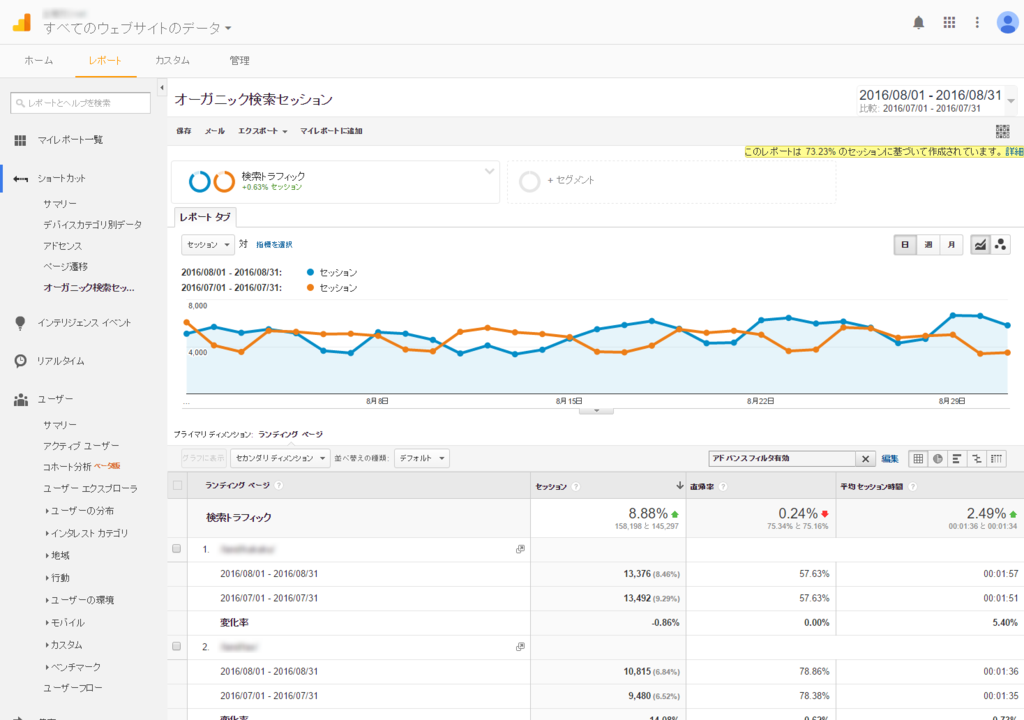Click the ショートカット arrow icon
1024x720 pixels.
click(x=20, y=178)
